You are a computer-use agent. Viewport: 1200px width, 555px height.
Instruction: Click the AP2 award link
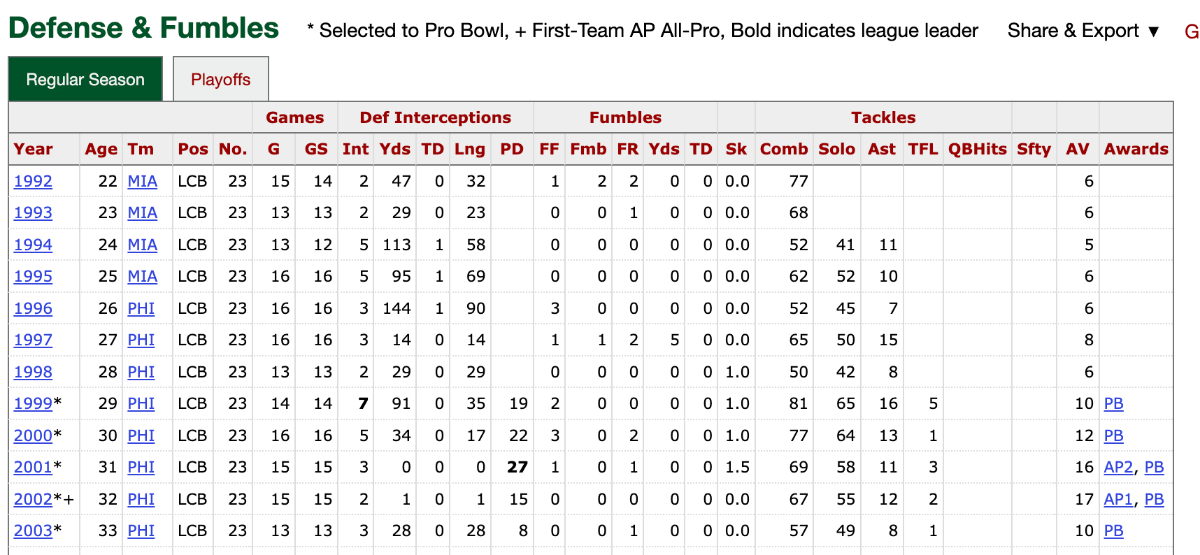click(1118, 468)
